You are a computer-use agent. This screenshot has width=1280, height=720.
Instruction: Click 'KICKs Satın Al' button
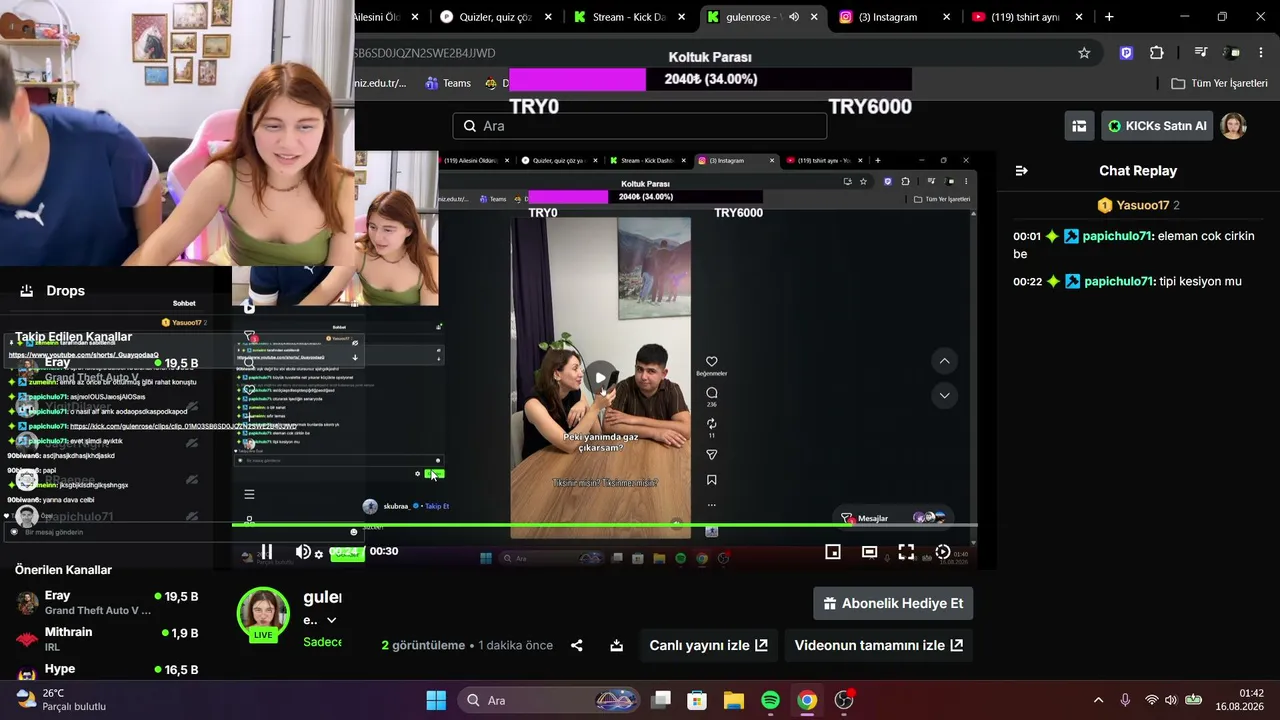click(x=1157, y=126)
